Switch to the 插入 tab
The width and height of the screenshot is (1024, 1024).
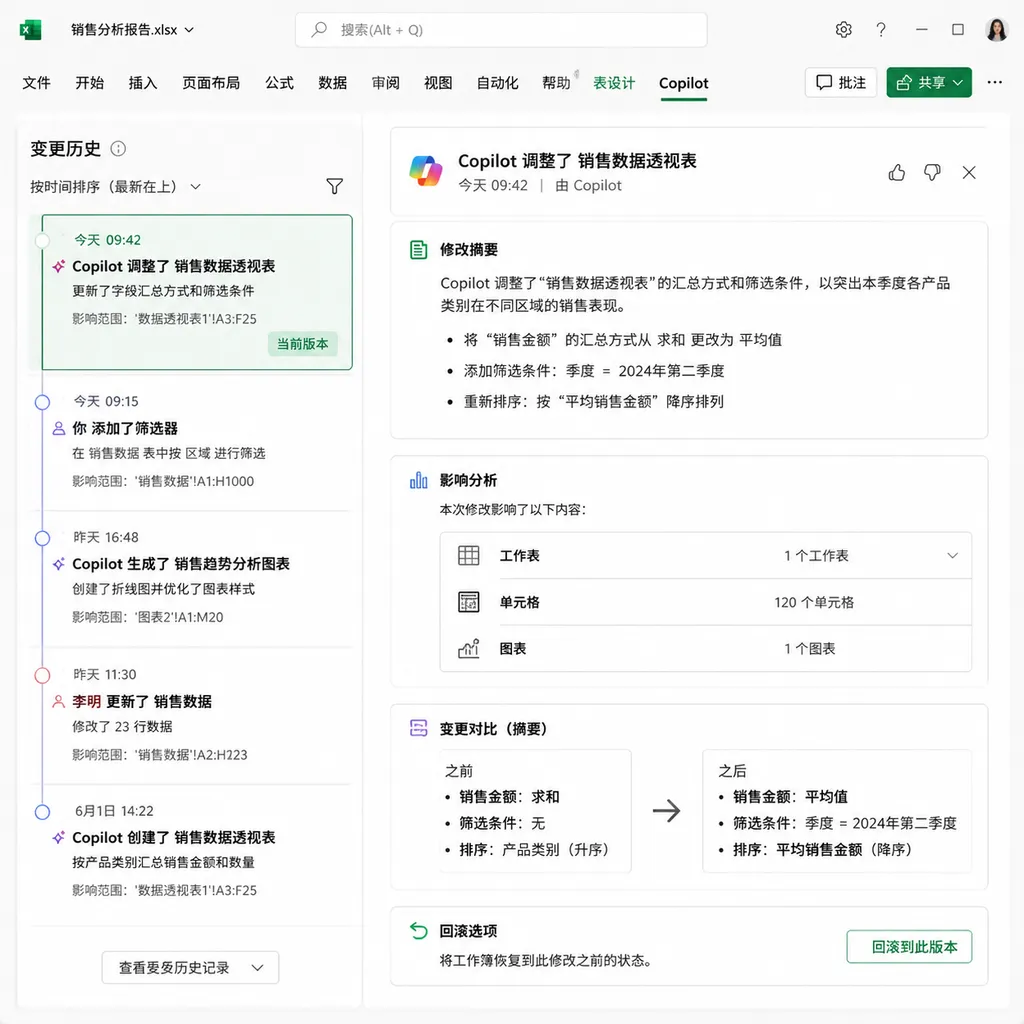tap(142, 83)
